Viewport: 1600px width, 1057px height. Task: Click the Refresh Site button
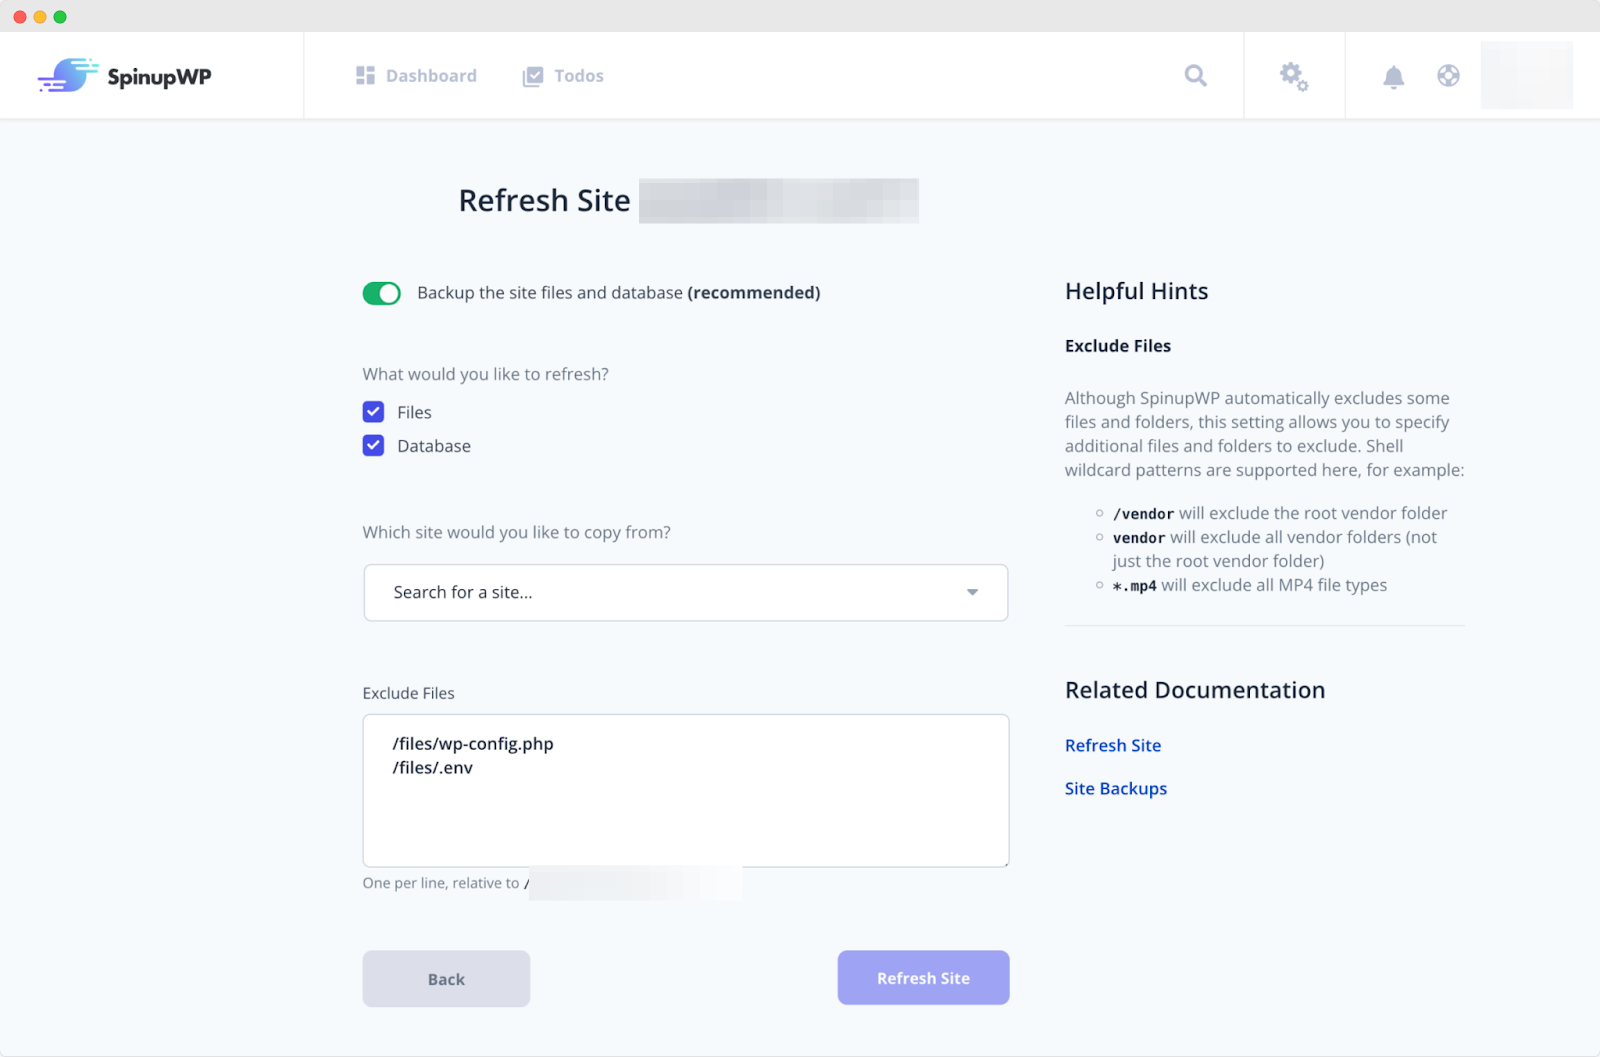pyautogui.click(x=923, y=978)
